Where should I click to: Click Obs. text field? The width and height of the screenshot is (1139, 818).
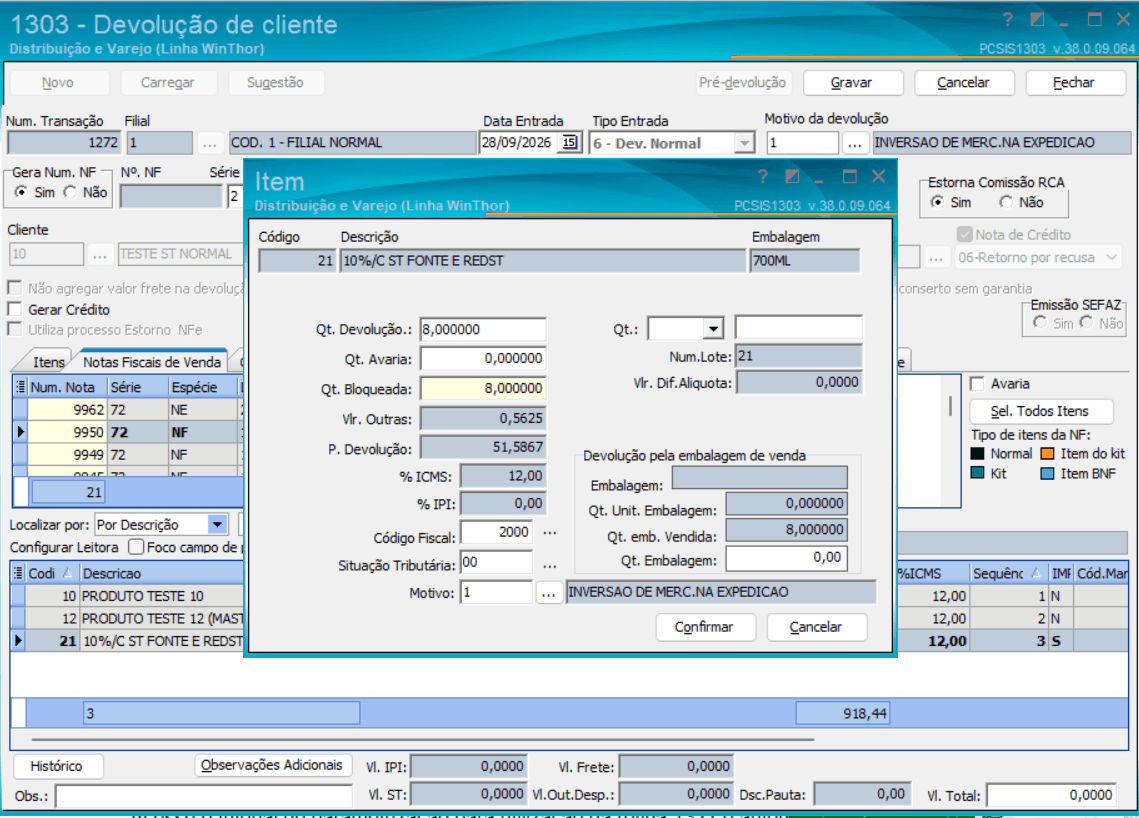click(x=203, y=795)
